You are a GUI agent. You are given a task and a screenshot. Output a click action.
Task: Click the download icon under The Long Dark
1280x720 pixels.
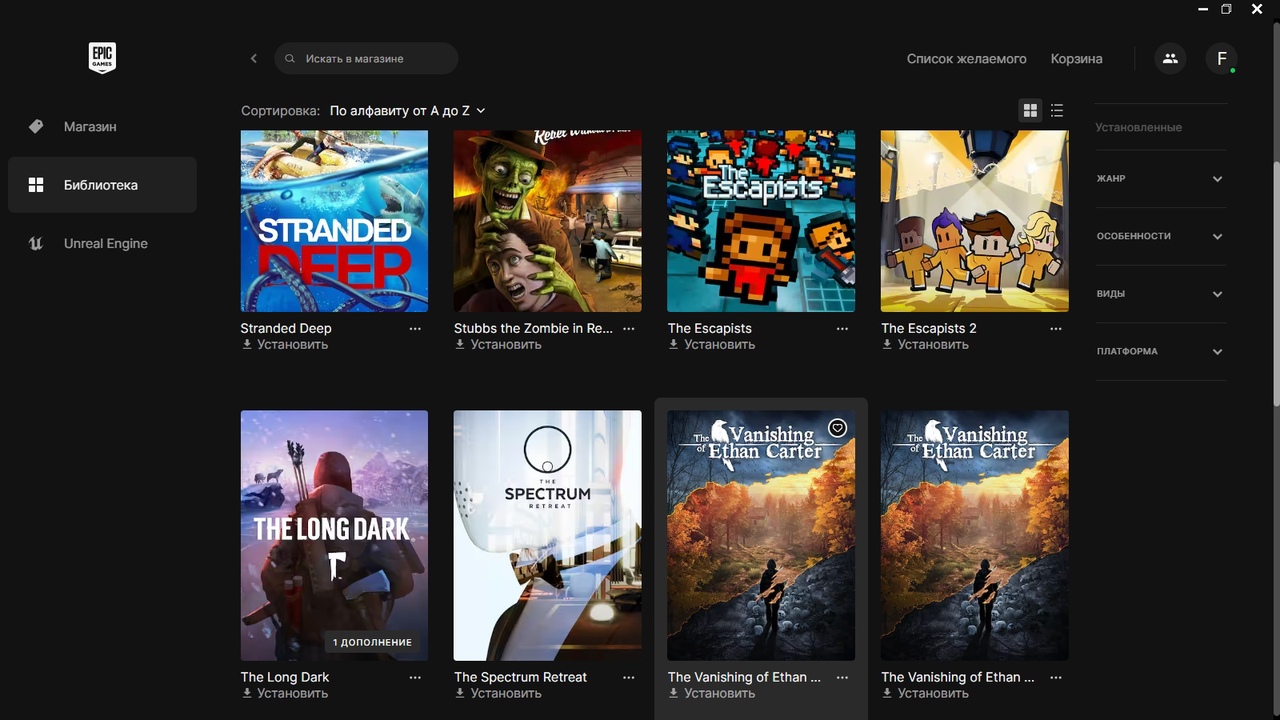[x=247, y=693]
